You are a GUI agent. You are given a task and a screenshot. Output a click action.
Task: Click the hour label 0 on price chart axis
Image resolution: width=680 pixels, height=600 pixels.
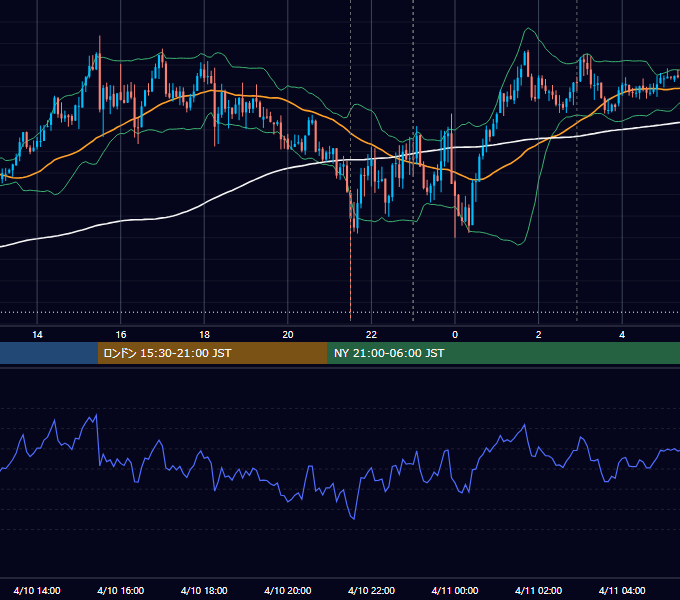(x=455, y=335)
